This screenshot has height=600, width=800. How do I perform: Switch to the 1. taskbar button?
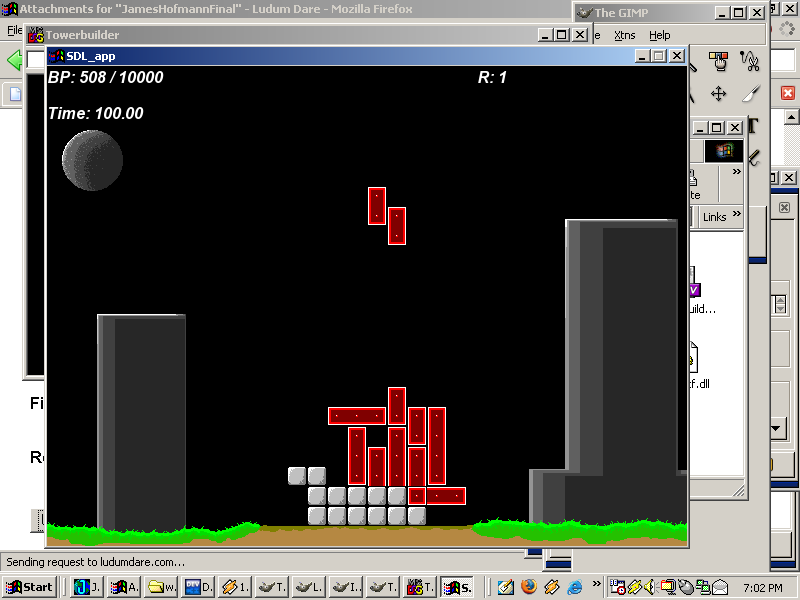[x=235, y=587]
